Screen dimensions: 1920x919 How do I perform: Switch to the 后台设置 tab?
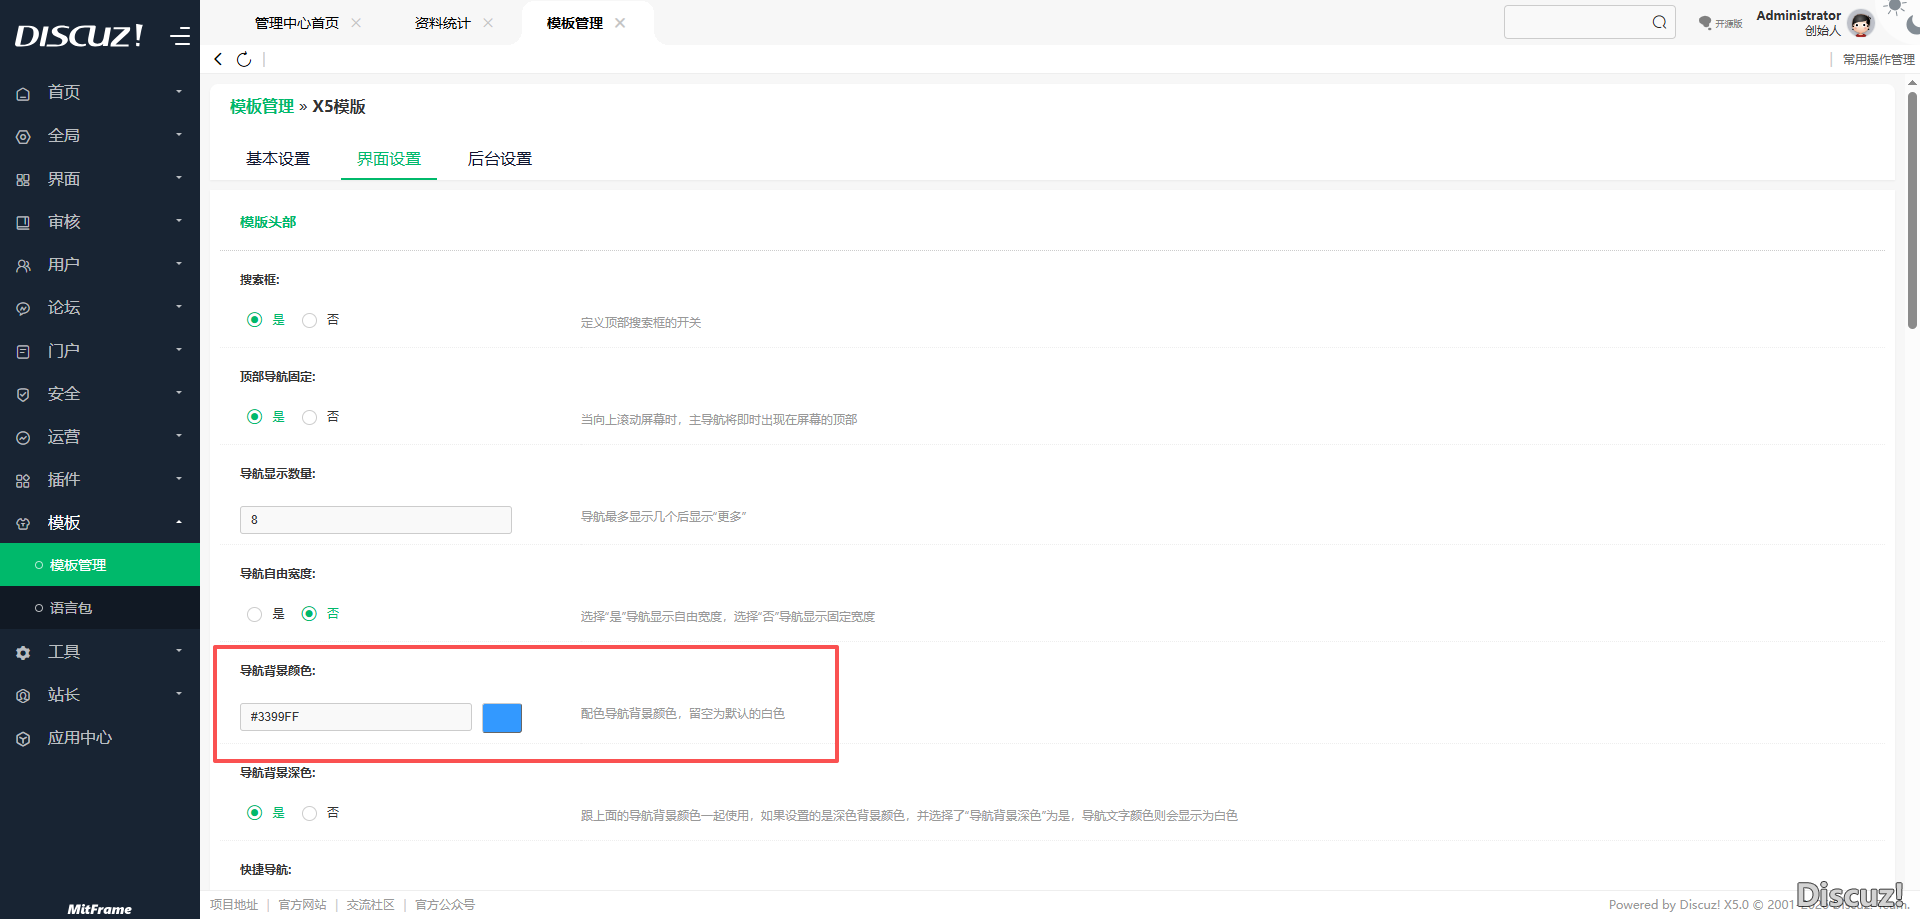coord(500,159)
